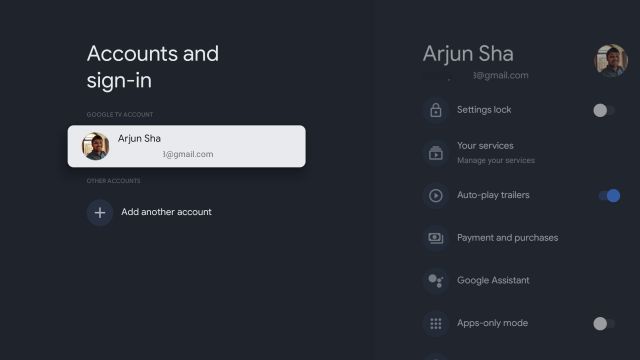The image size is (640, 360).
Task: Click the Settings lock padlock icon
Action: tap(436, 110)
